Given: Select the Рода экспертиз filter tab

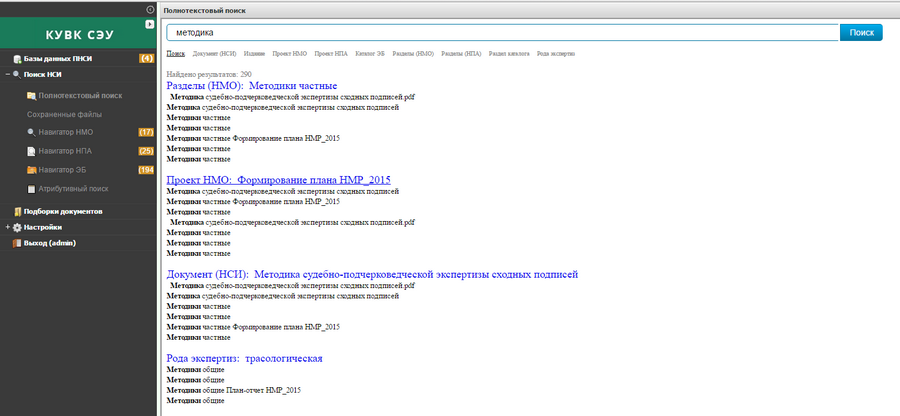Looking at the screenshot, I should (556, 53).
